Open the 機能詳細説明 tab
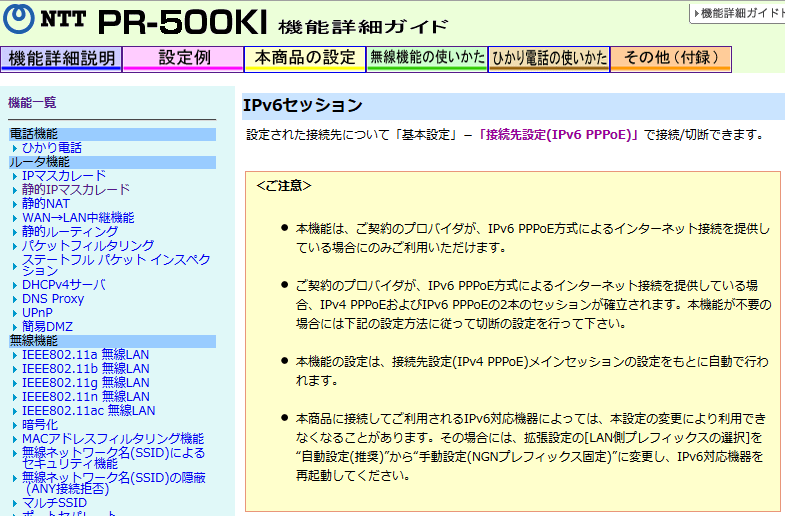The width and height of the screenshot is (785, 516). click(x=61, y=59)
